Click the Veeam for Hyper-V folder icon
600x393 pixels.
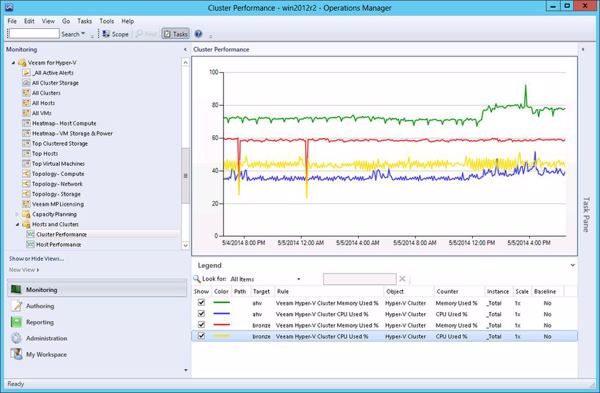(x=22, y=63)
